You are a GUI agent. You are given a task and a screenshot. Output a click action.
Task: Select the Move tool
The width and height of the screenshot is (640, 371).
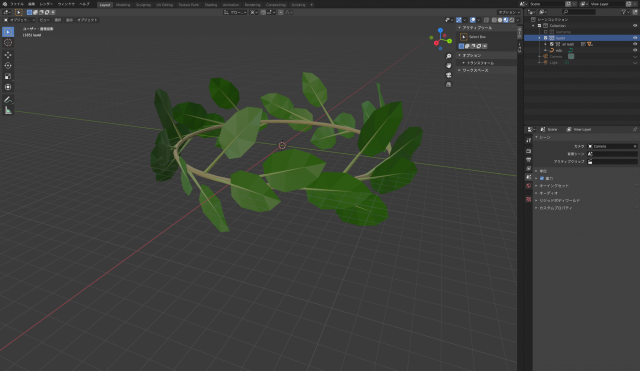[x=8, y=55]
